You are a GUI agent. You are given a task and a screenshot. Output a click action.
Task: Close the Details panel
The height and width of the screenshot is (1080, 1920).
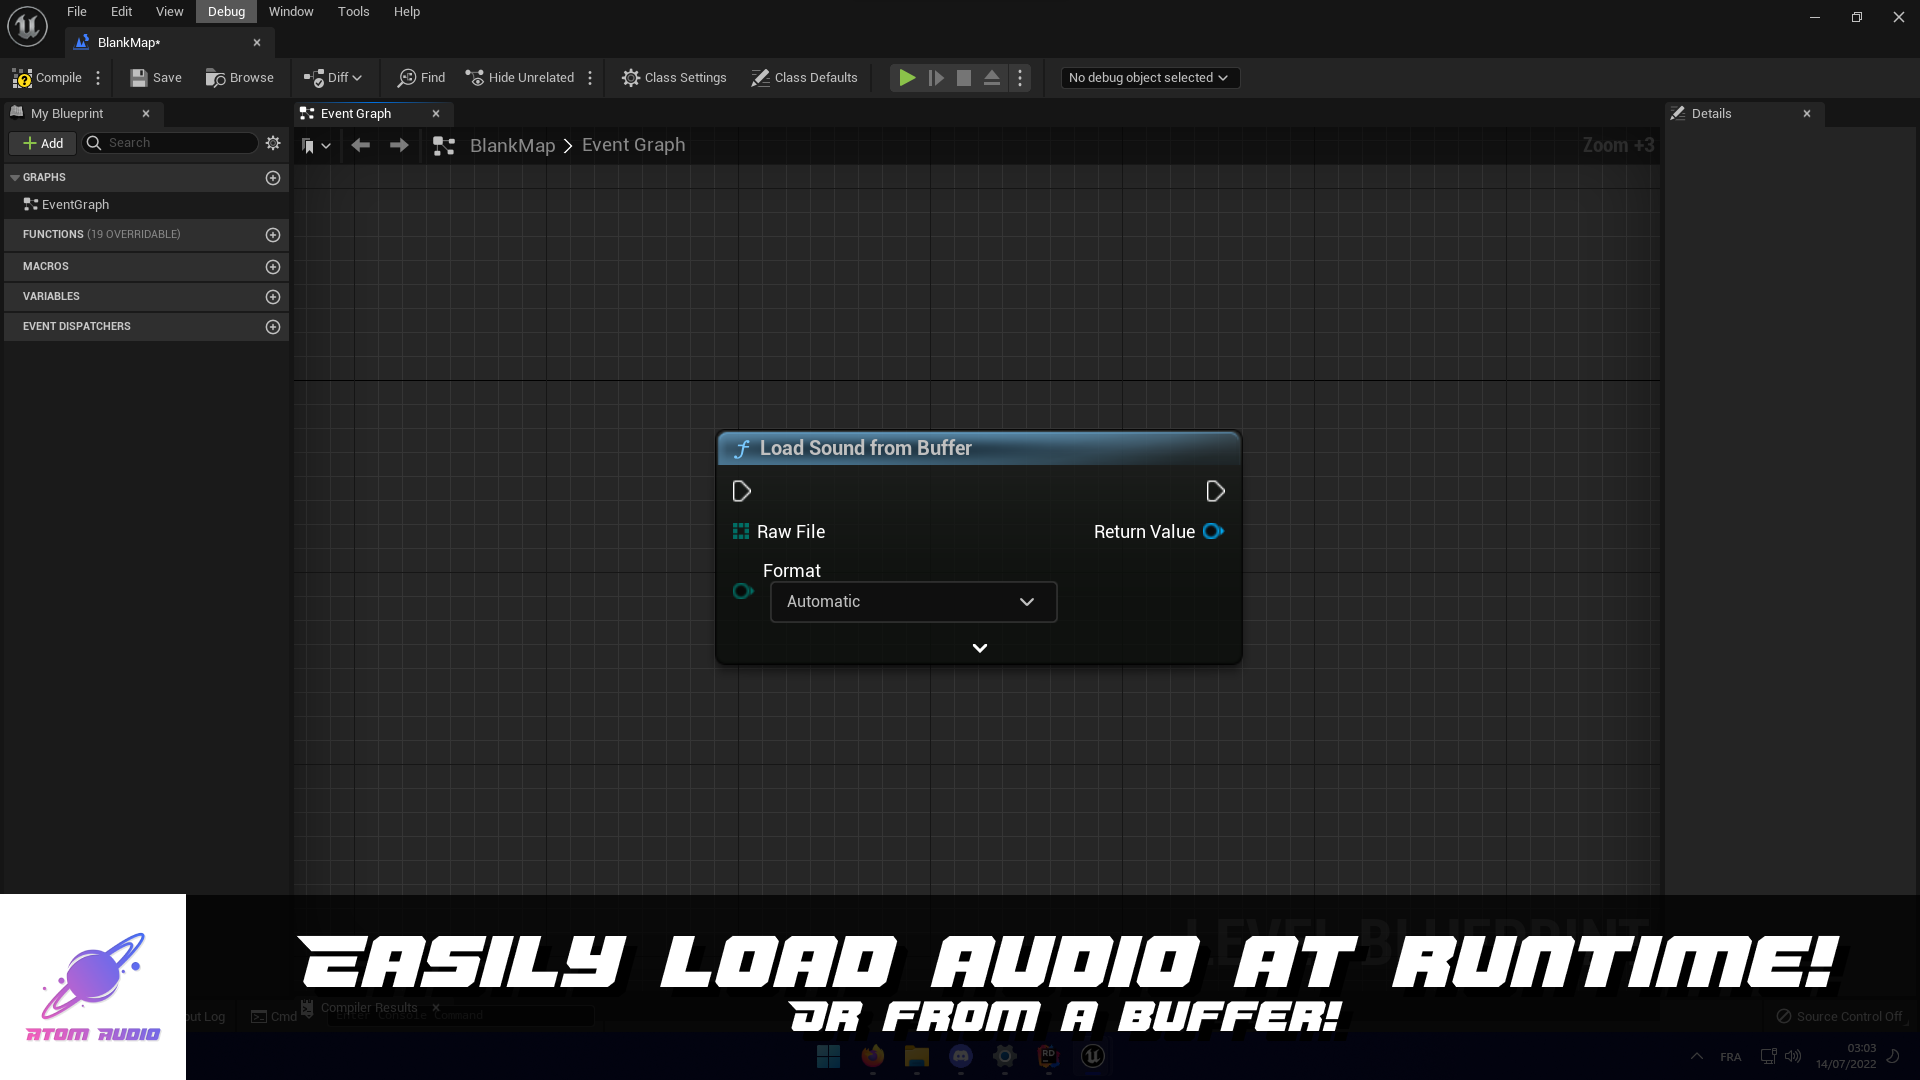point(1807,114)
